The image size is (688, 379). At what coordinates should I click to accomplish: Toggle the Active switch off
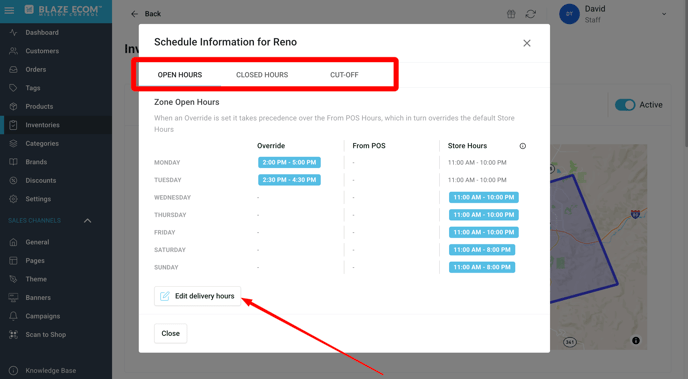(625, 105)
